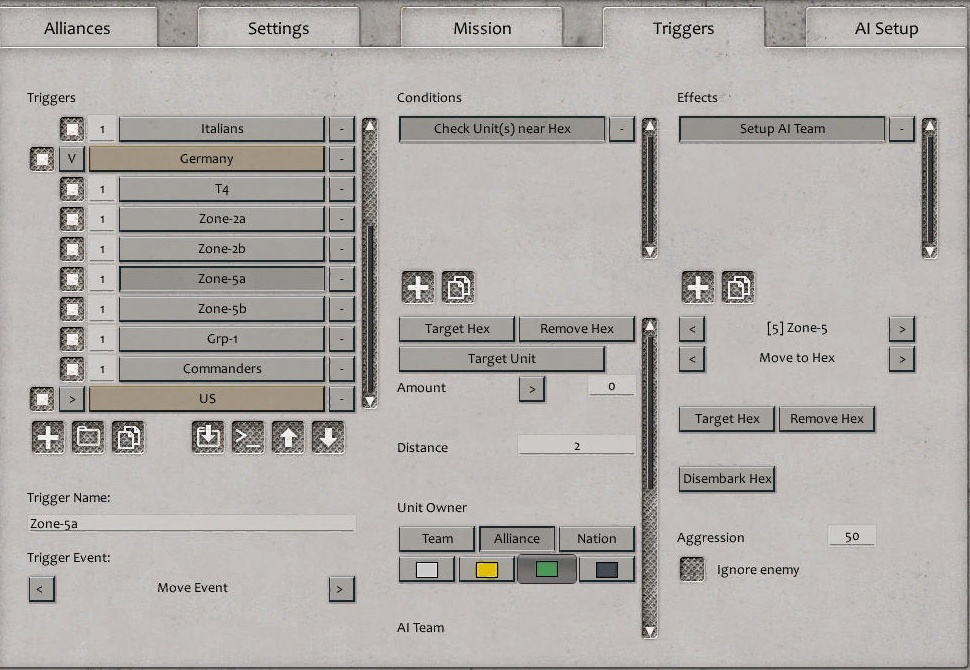Add a new trigger with the plus icon
The width and height of the screenshot is (970, 670).
click(48, 437)
